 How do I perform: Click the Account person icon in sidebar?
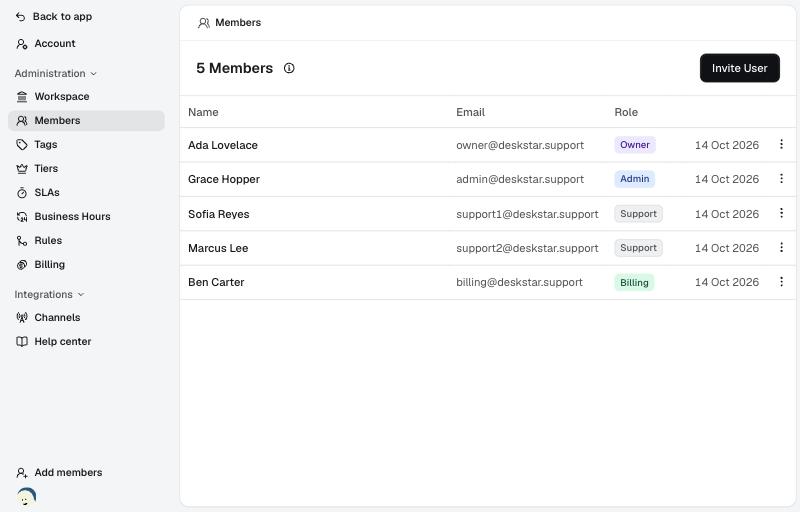(21, 44)
